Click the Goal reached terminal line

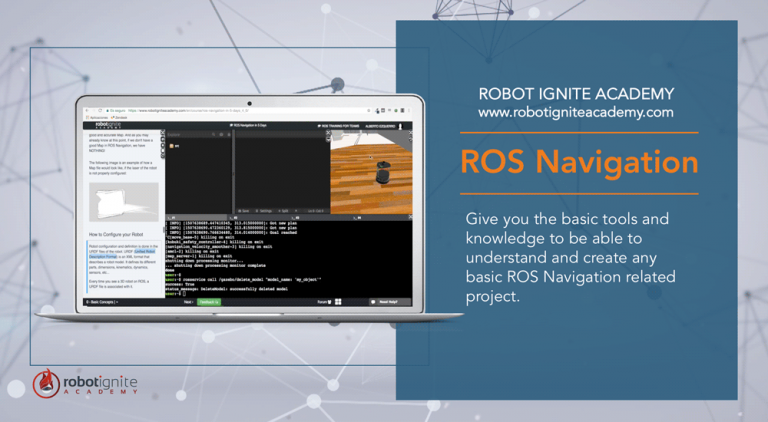(x=231, y=233)
